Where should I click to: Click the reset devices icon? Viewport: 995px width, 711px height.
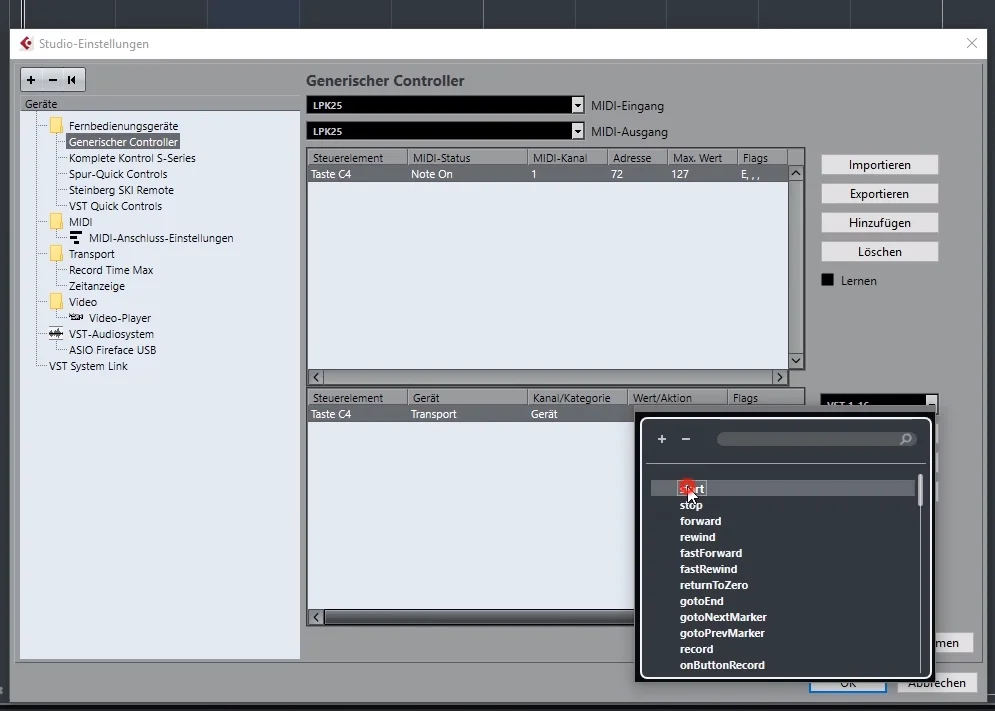pyautogui.click(x=72, y=80)
